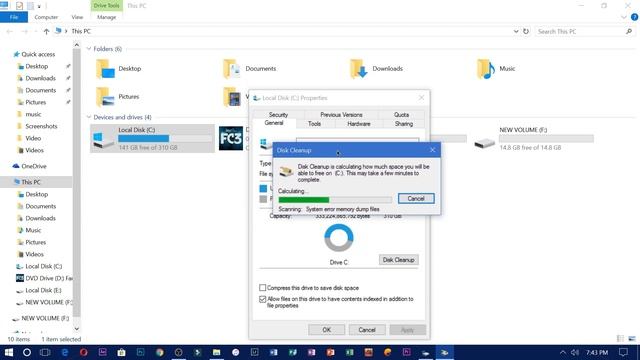
Task: Open the Action Center notification icon
Action: pos(623,352)
